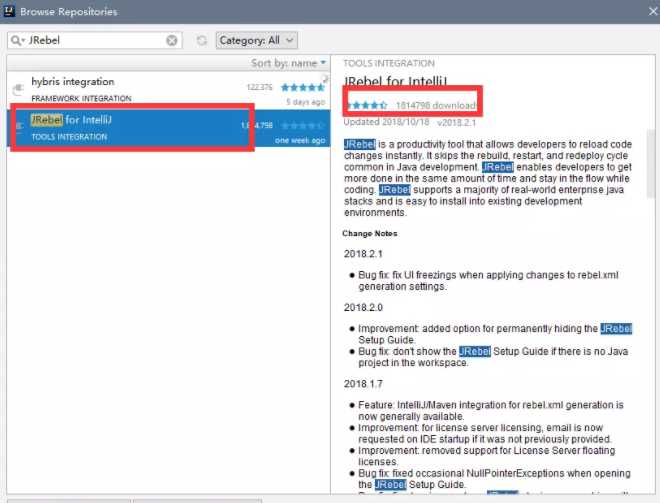Click the 2018.2.1 version heading
Image resolution: width=660 pixels, height=503 pixels.
tap(363, 254)
